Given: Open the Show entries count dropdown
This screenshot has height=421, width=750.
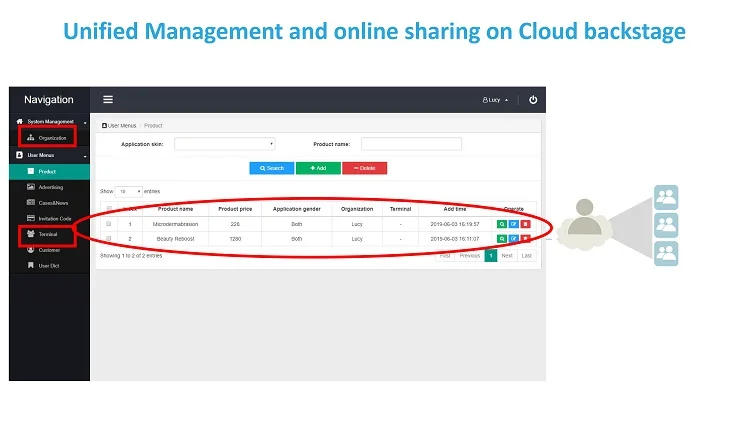Looking at the screenshot, I should pos(129,190).
